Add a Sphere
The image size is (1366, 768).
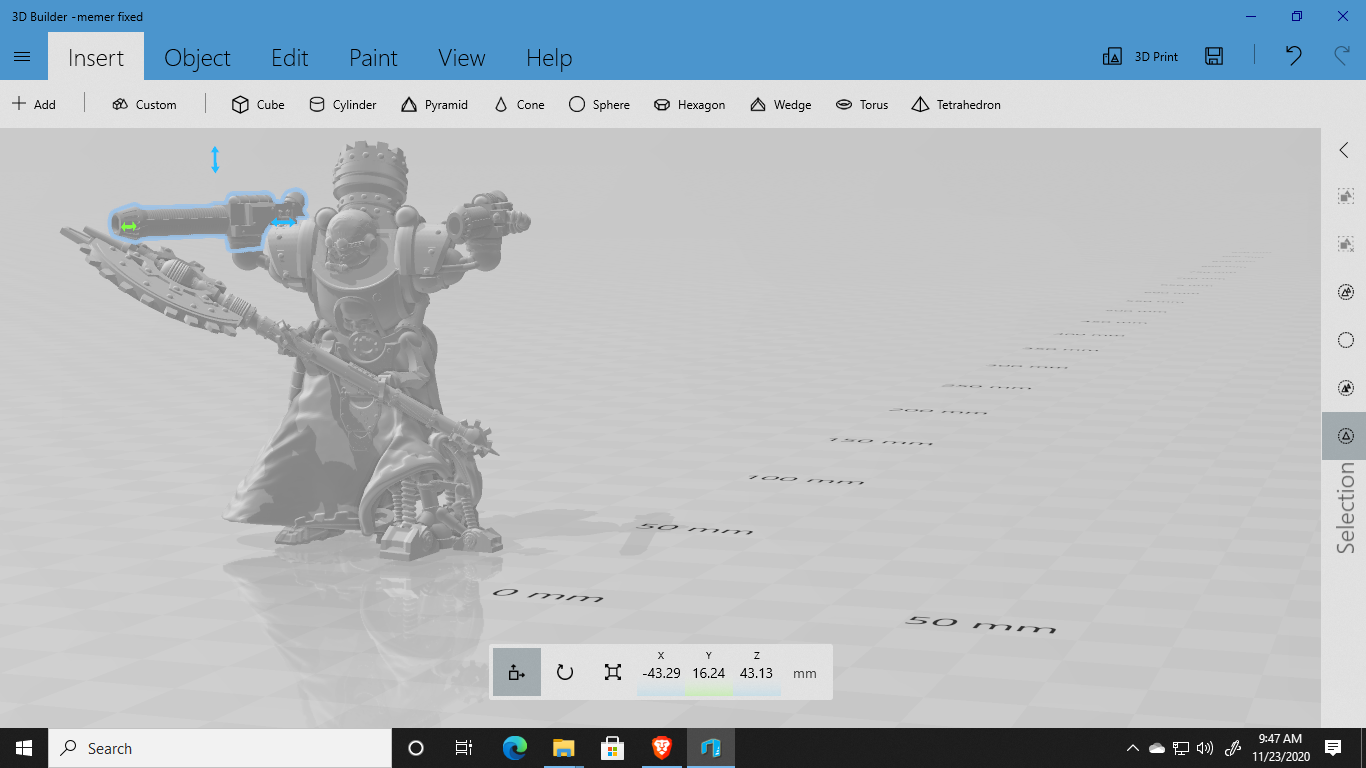599,104
